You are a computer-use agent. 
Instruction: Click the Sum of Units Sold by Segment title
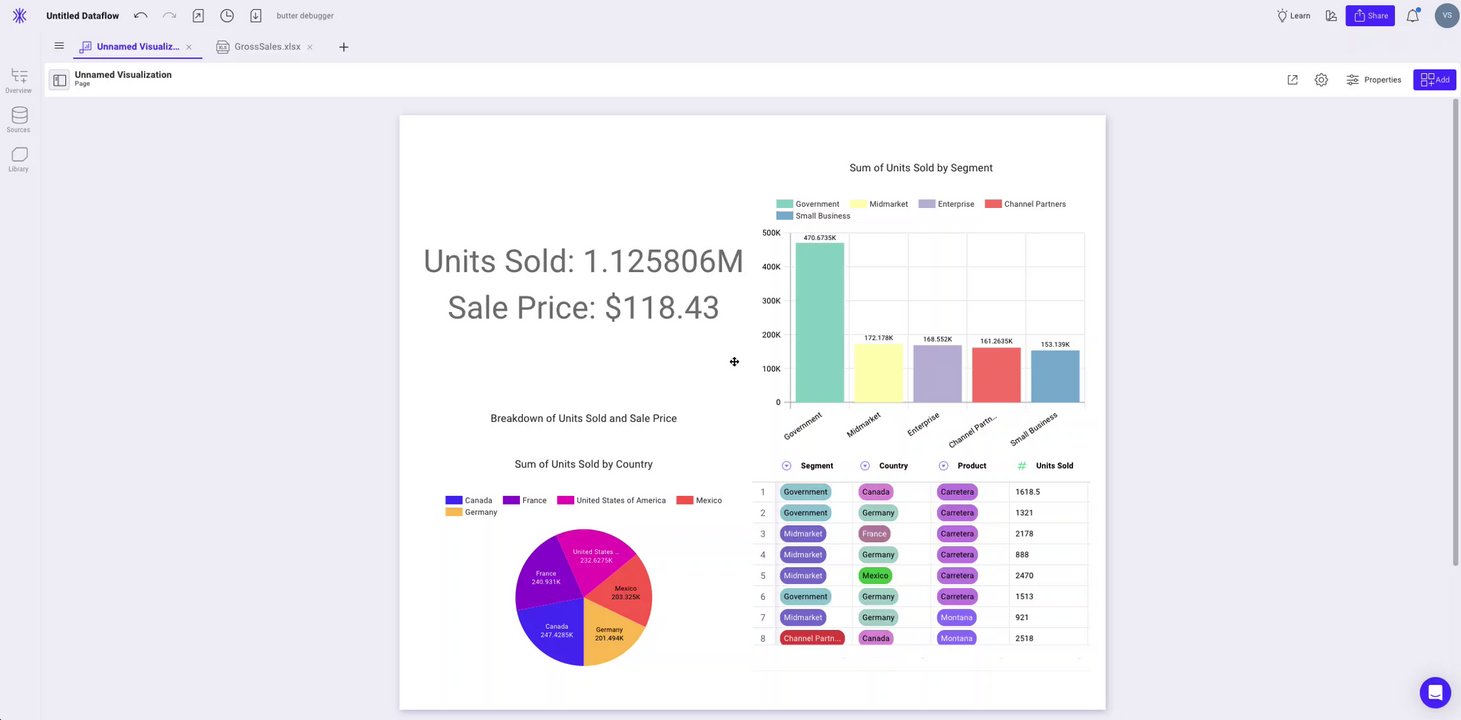pyautogui.click(x=921, y=168)
